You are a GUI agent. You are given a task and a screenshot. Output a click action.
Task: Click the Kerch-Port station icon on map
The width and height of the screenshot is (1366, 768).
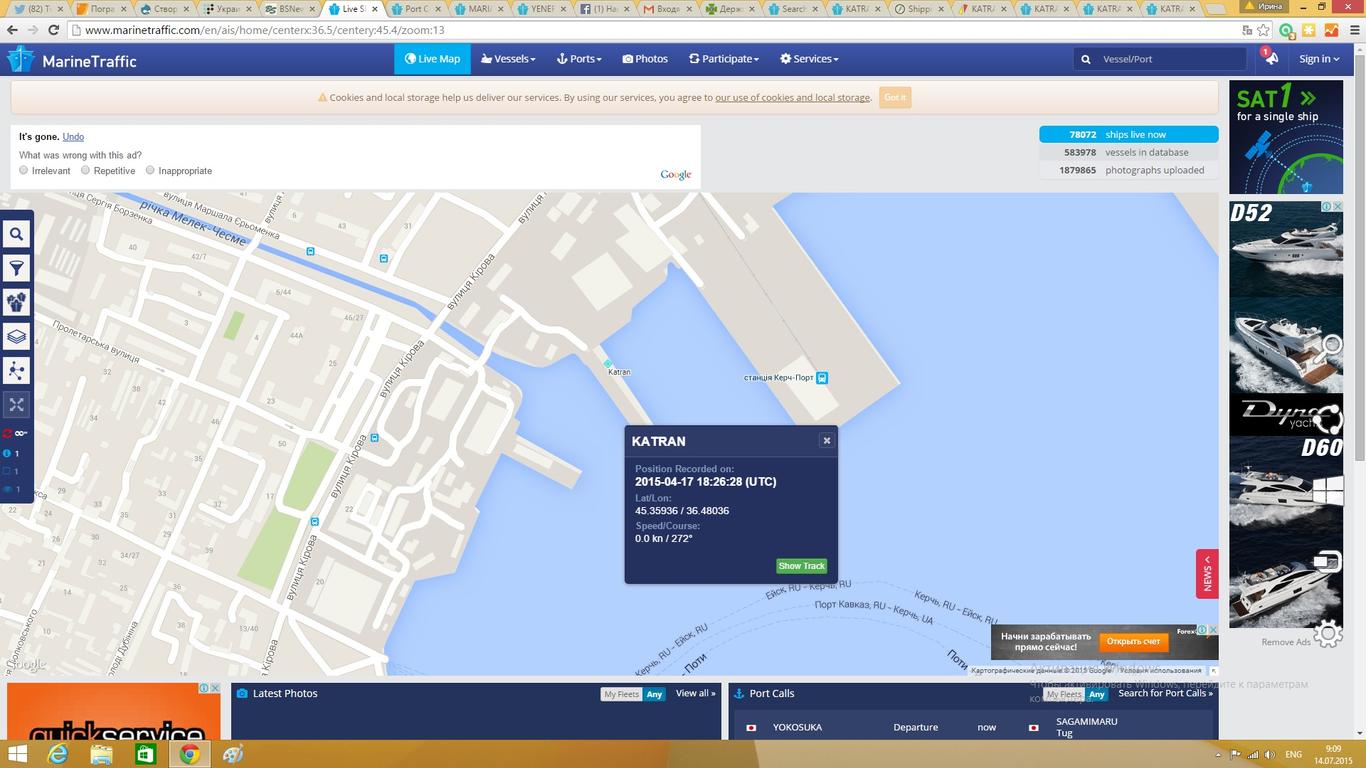pyautogui.click(x=822, y=378)
